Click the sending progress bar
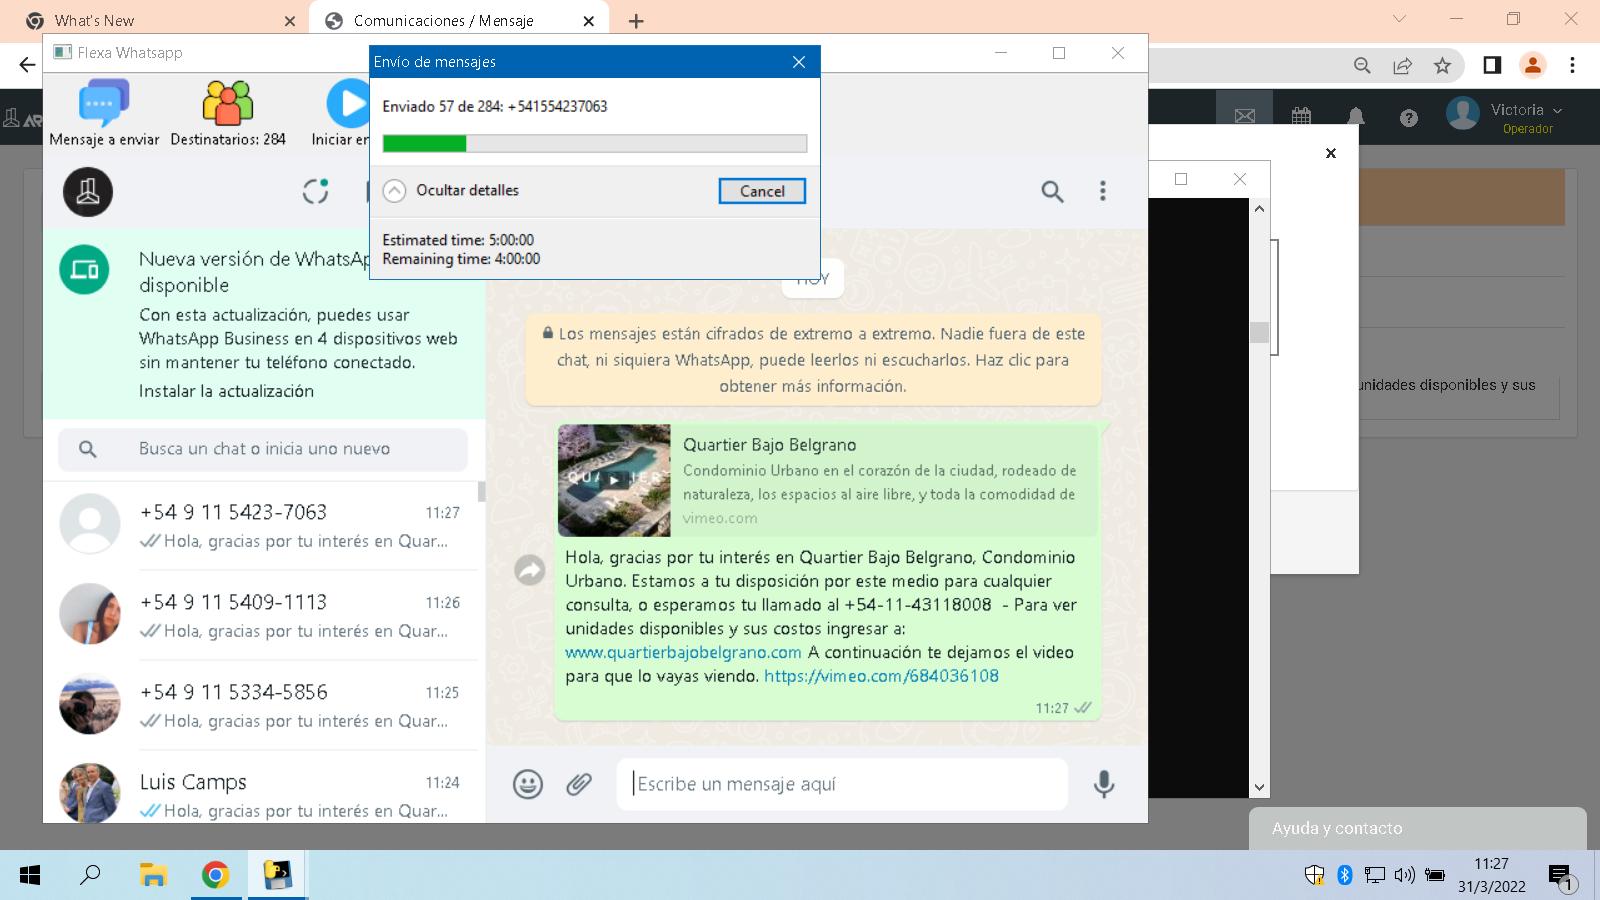This screenshot has width=1600, height=900. click(595, 144)
